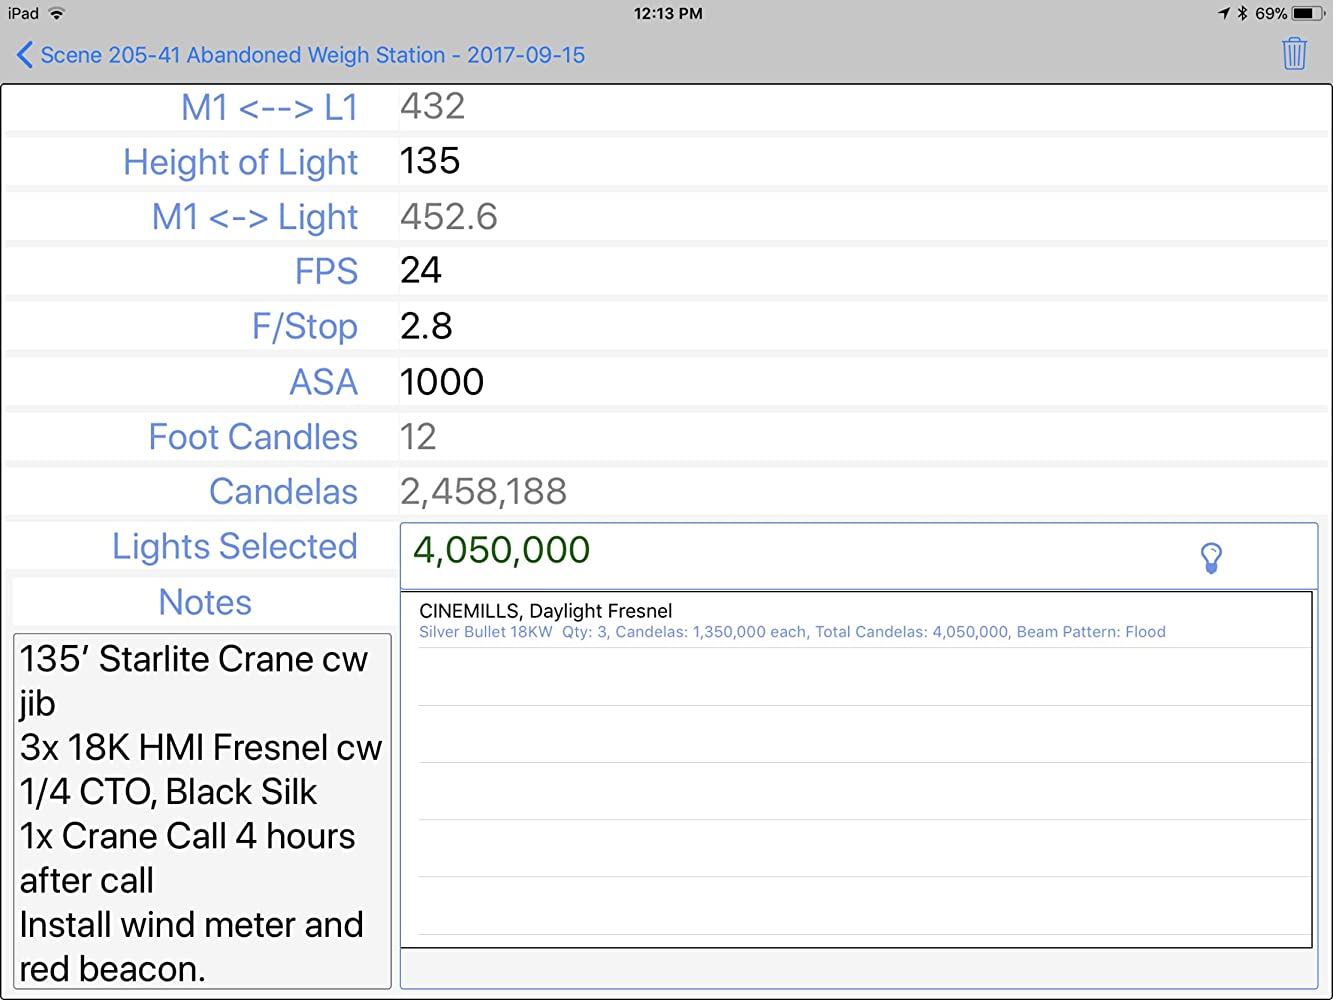This screenshot has width=1333, height=1000.
Task: Tap the light bulb selection icon
Action: coord(1210,557)
